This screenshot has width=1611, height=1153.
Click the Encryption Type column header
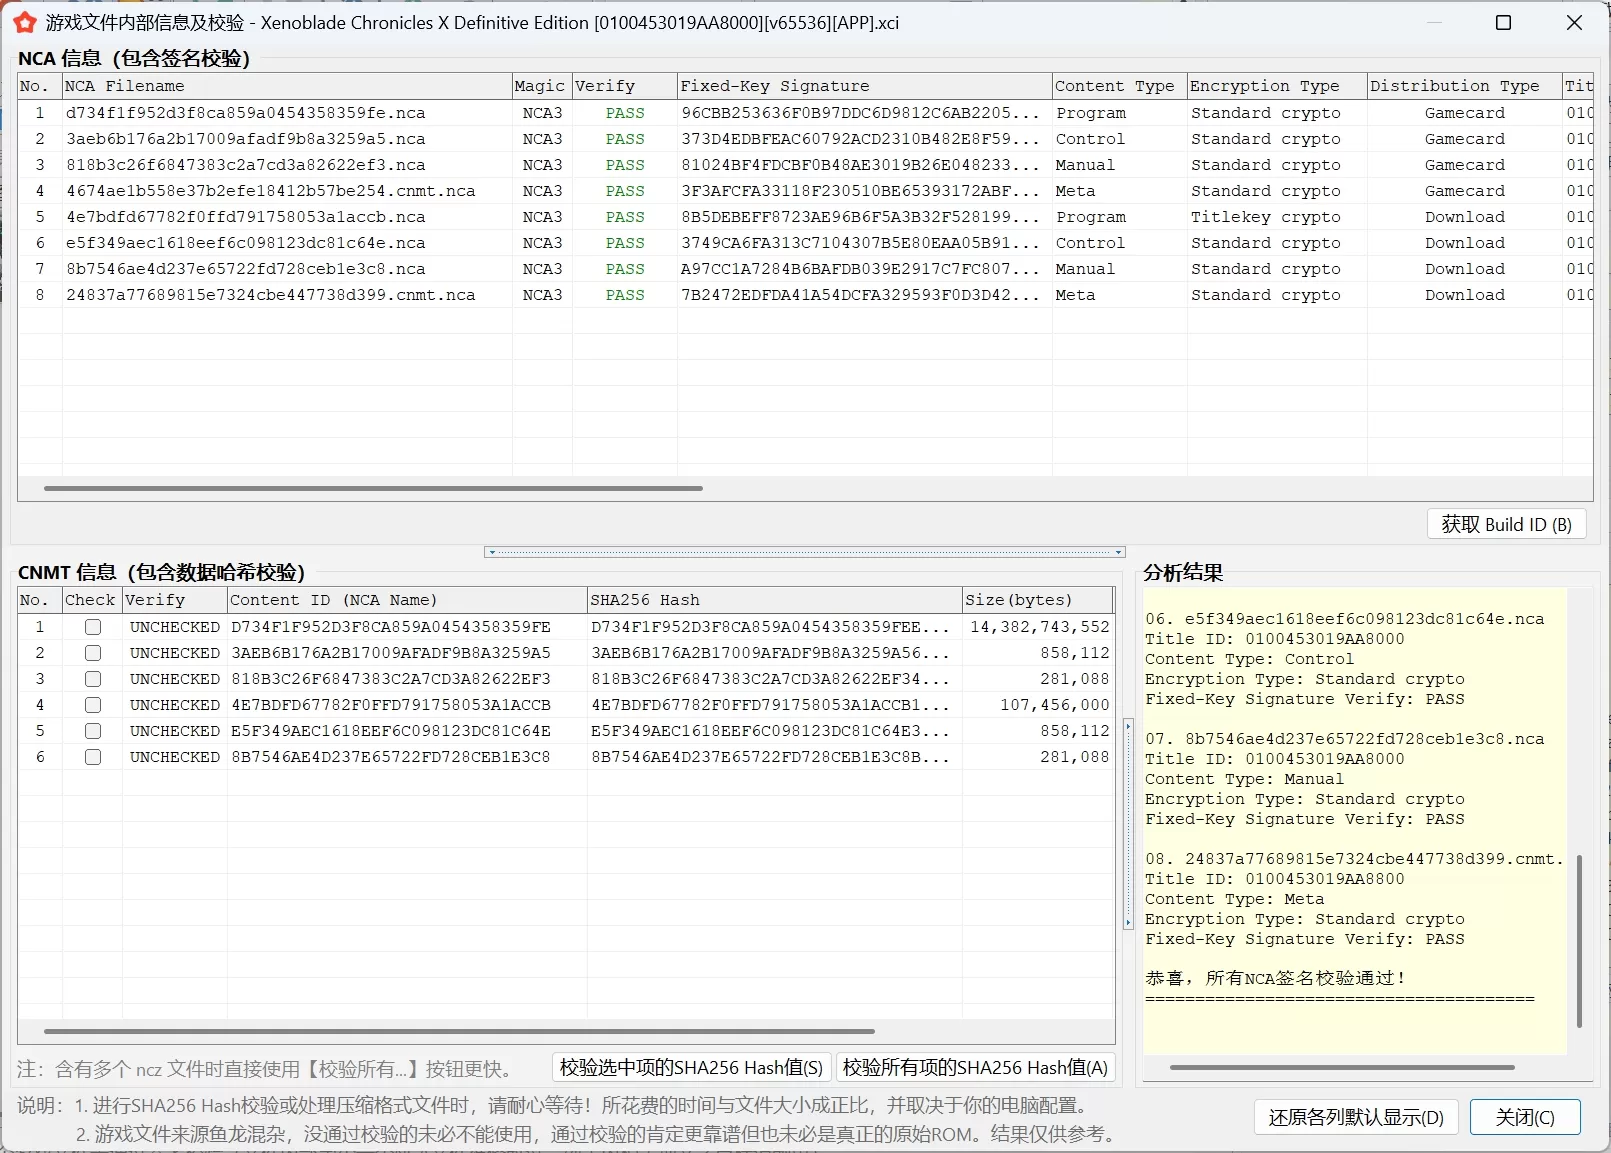coord(1277,86)
